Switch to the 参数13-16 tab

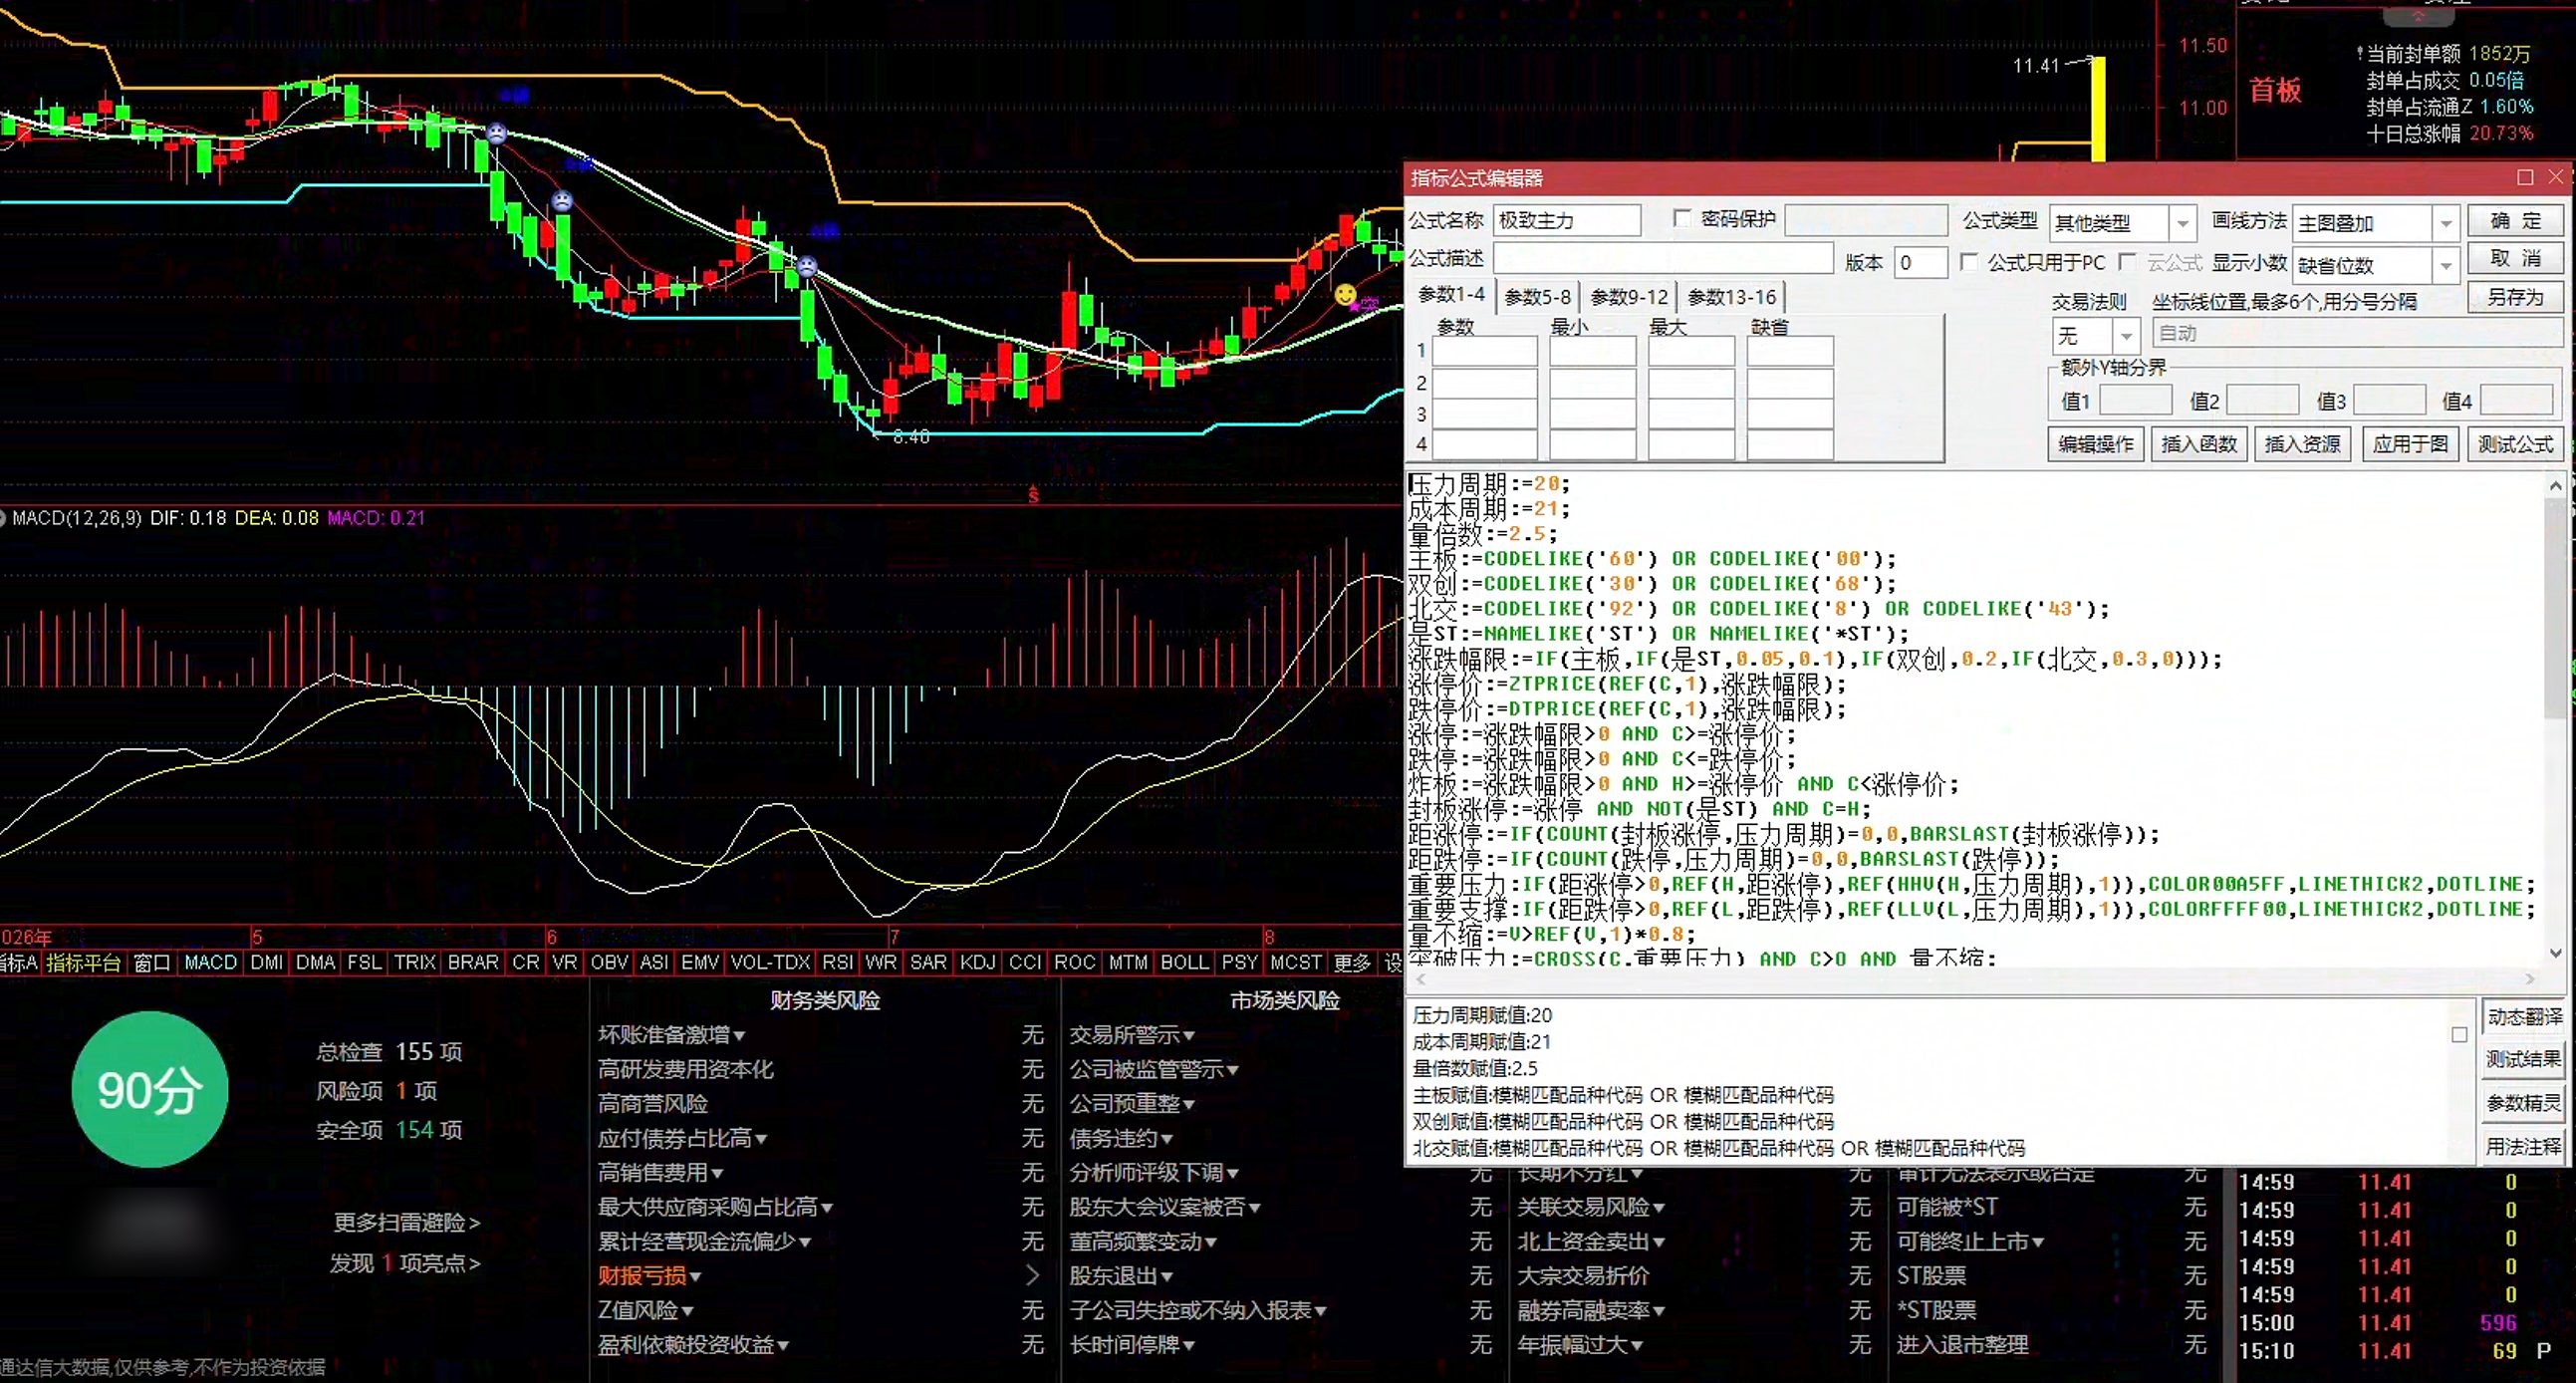[1732, 297]
